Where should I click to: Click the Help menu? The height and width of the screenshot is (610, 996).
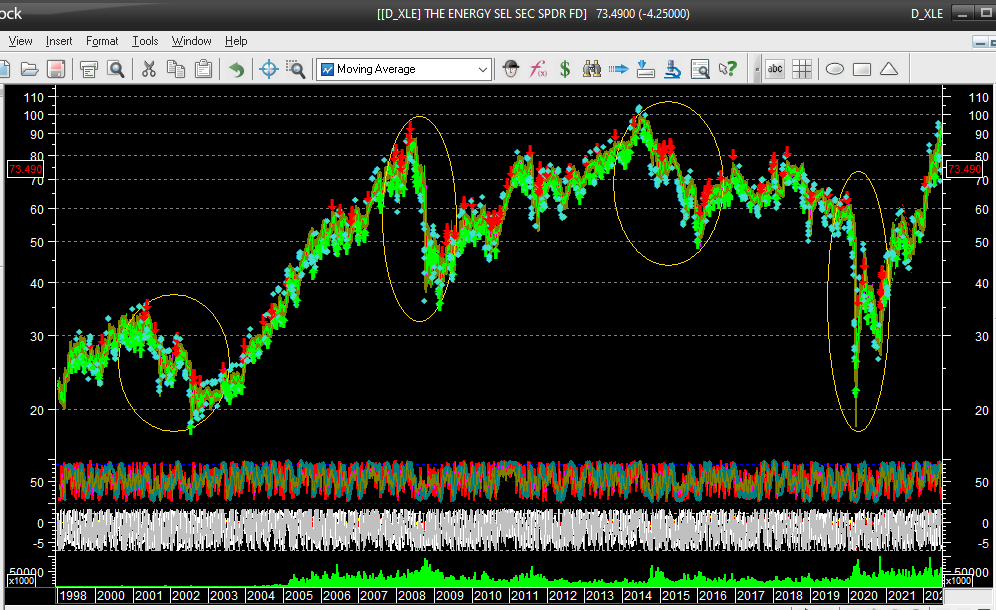pyautogui.click(x=236, y=41)
